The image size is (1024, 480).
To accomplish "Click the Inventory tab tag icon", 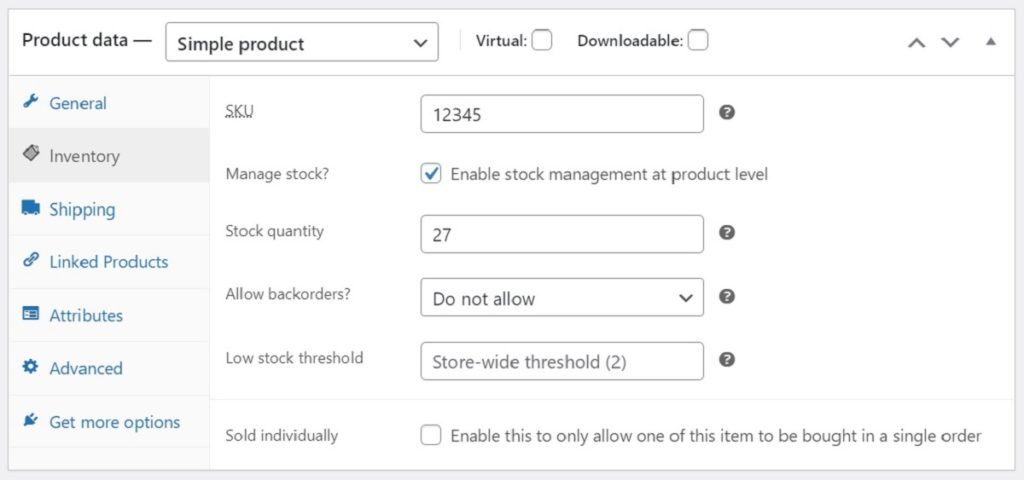I will pyautogui.click(x=31, y=152).
